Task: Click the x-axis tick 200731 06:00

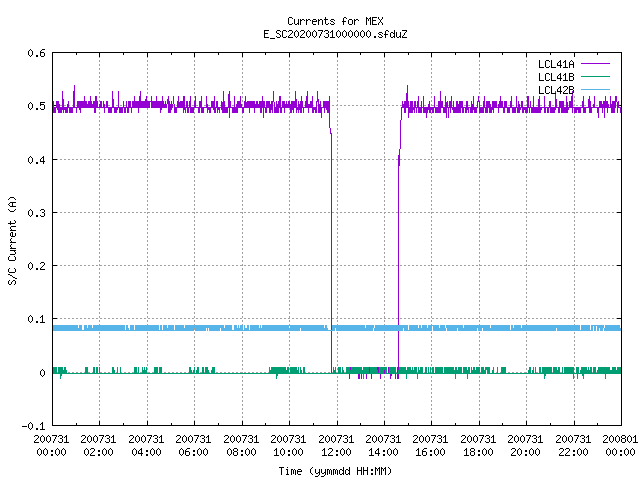Action: click(x=193, y=446)
